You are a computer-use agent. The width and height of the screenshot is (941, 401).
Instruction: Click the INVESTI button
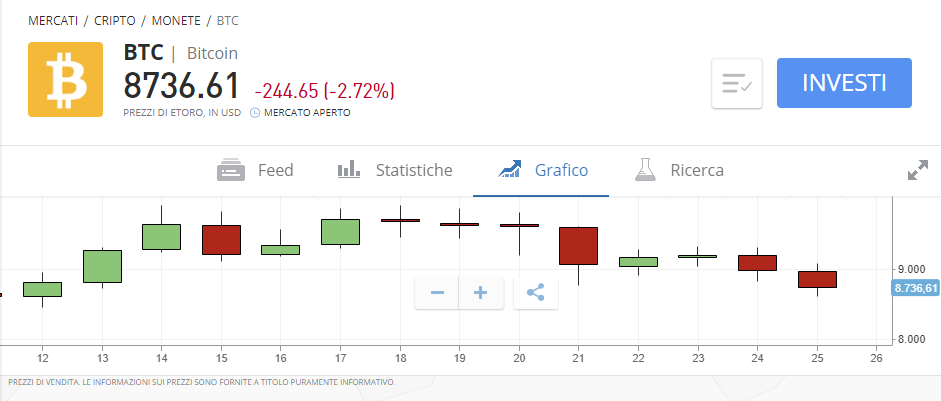click(x=844, y=83)
